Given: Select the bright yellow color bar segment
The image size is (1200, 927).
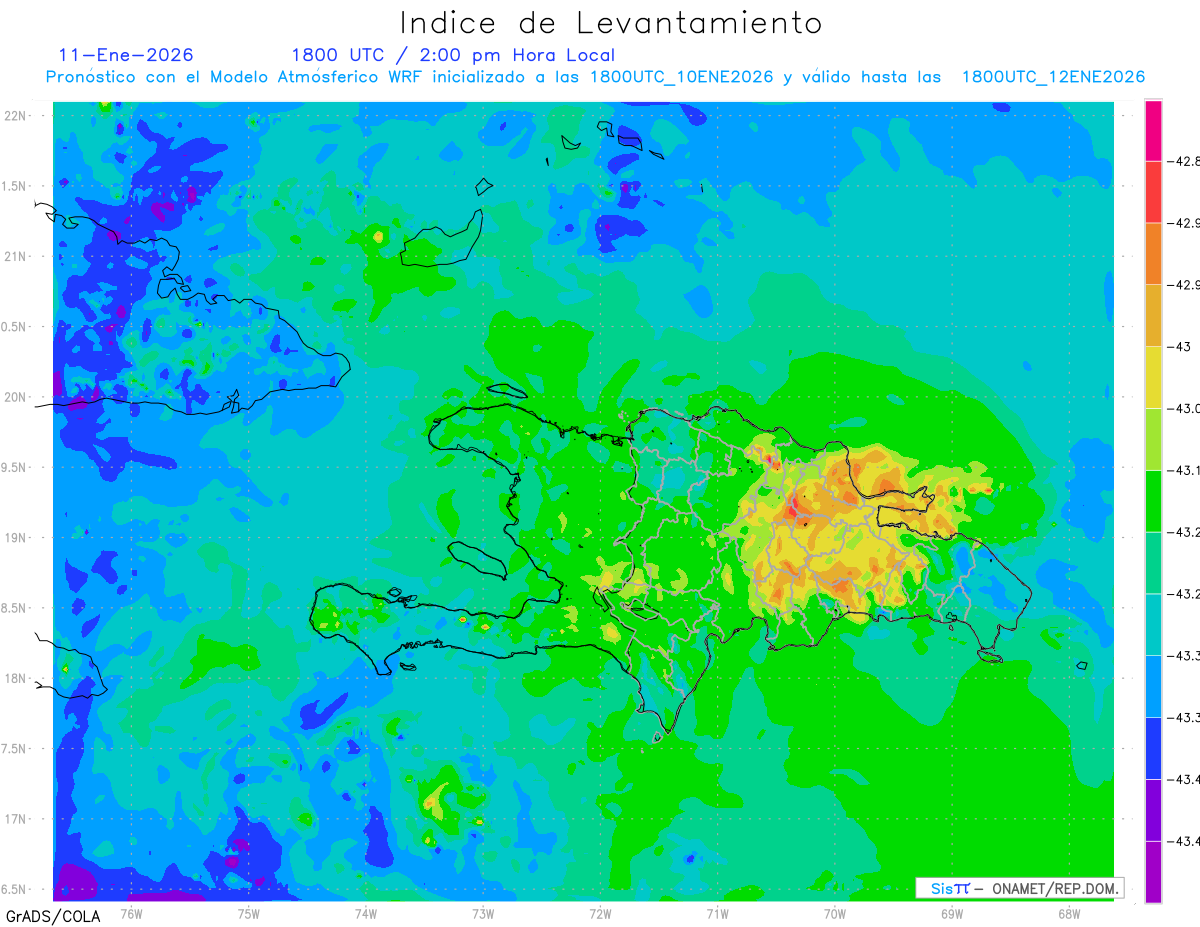Looking at the screenshot, I should pos(1153,377).
